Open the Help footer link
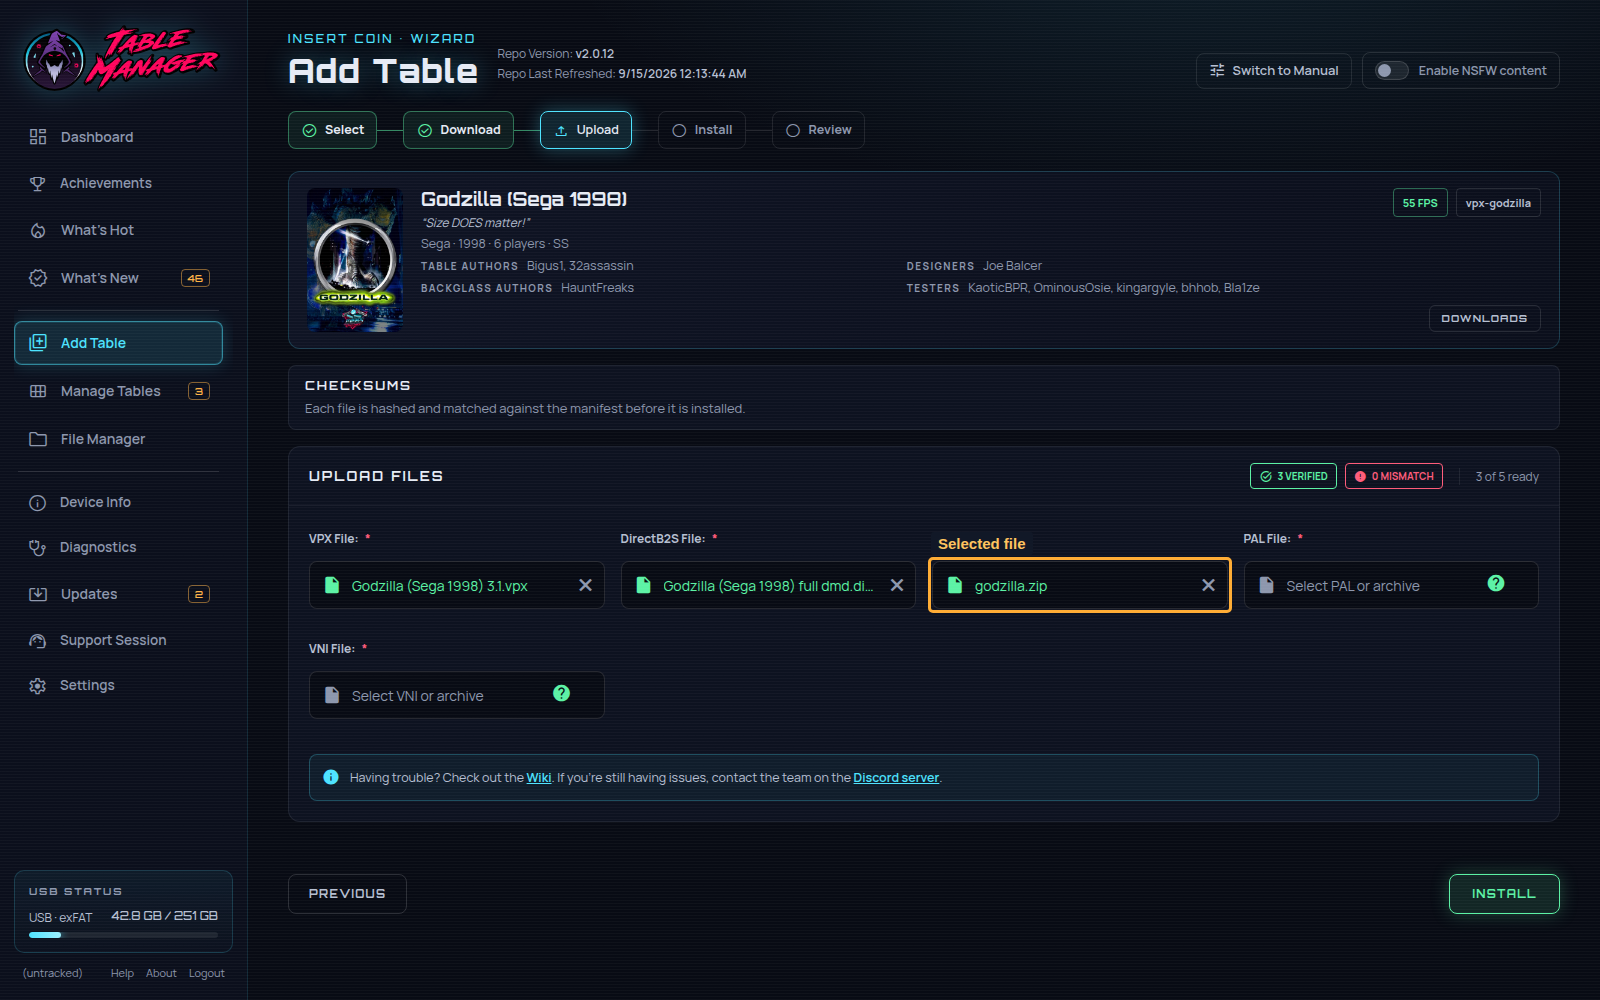The height and width of the screenshot is (1000, 1600). click(x=122, y=973)
